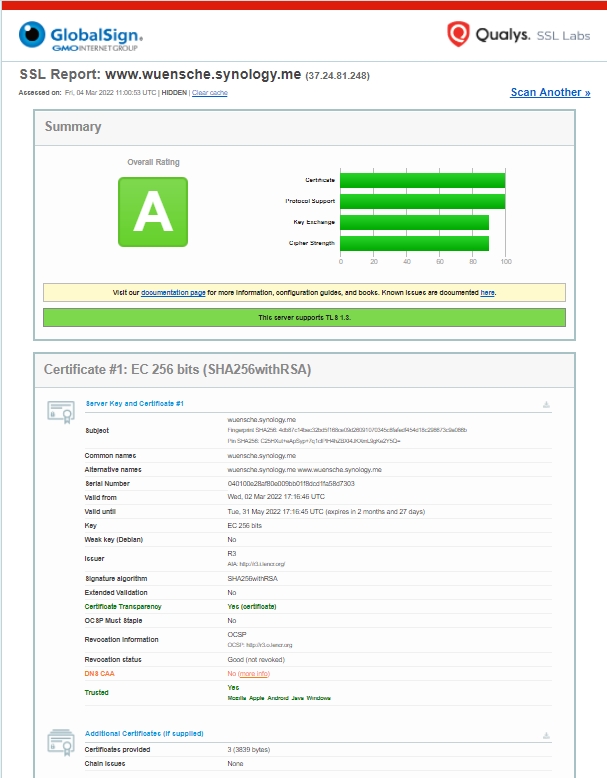Viewport: 607px width, 778px height.
Task: Download the Additional Certificates chain
Action: click(x=546, y=735)
